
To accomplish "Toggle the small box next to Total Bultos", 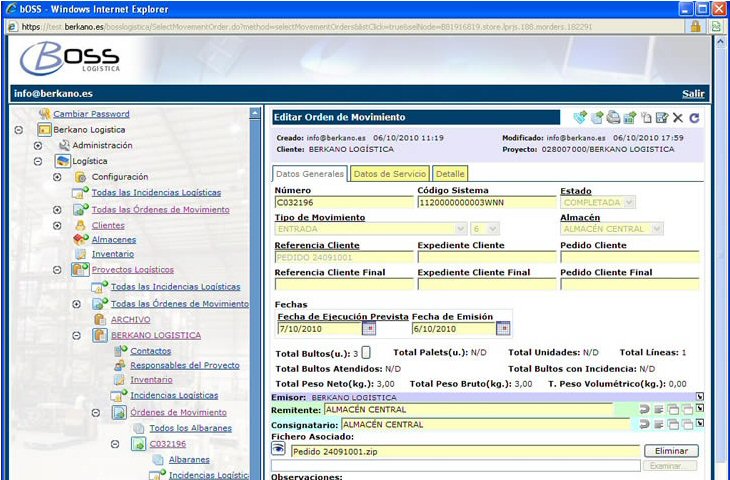I will tap(366, 352).
